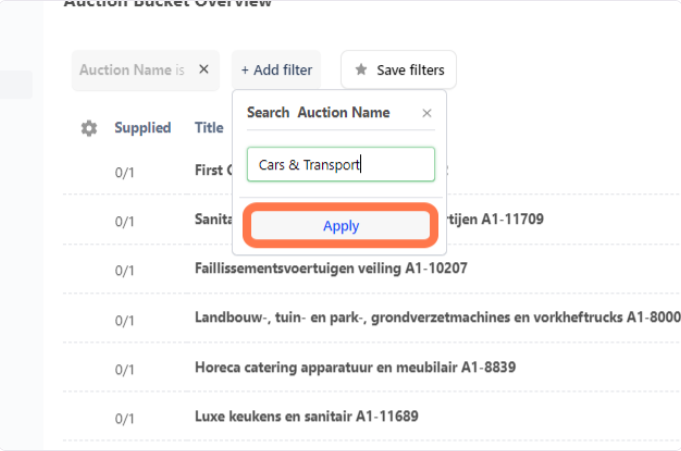Click supplied 0/1 value for Landbouw row

[124, 320]
